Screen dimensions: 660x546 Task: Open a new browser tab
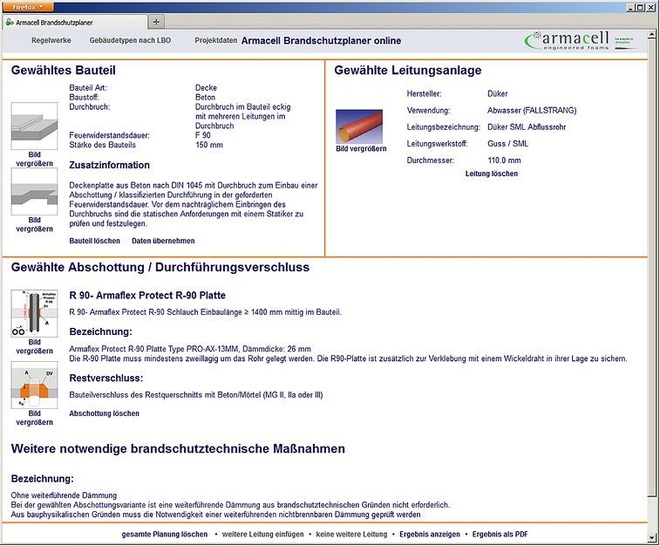pyautogui.click(x=156, y=22)
